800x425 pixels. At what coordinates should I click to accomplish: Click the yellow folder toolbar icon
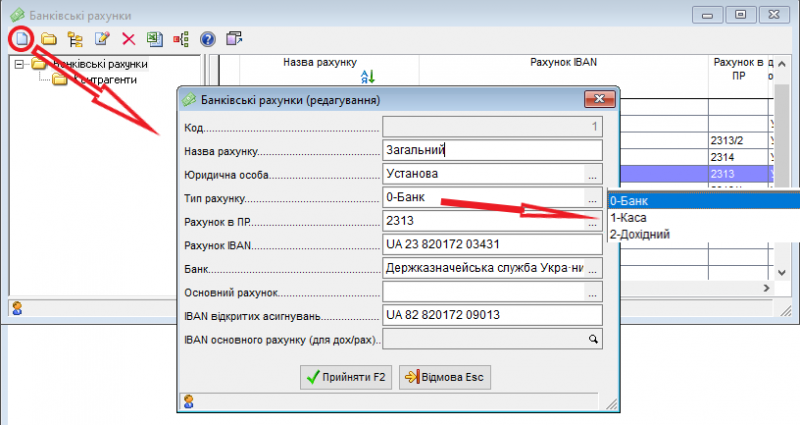(x=48, y=39)
